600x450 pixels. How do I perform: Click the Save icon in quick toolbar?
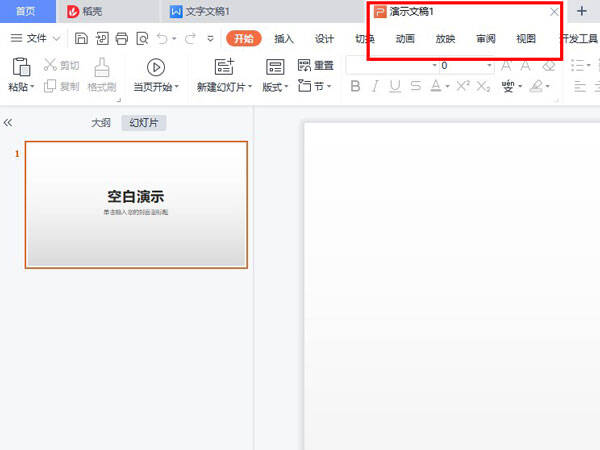[81, 39]
